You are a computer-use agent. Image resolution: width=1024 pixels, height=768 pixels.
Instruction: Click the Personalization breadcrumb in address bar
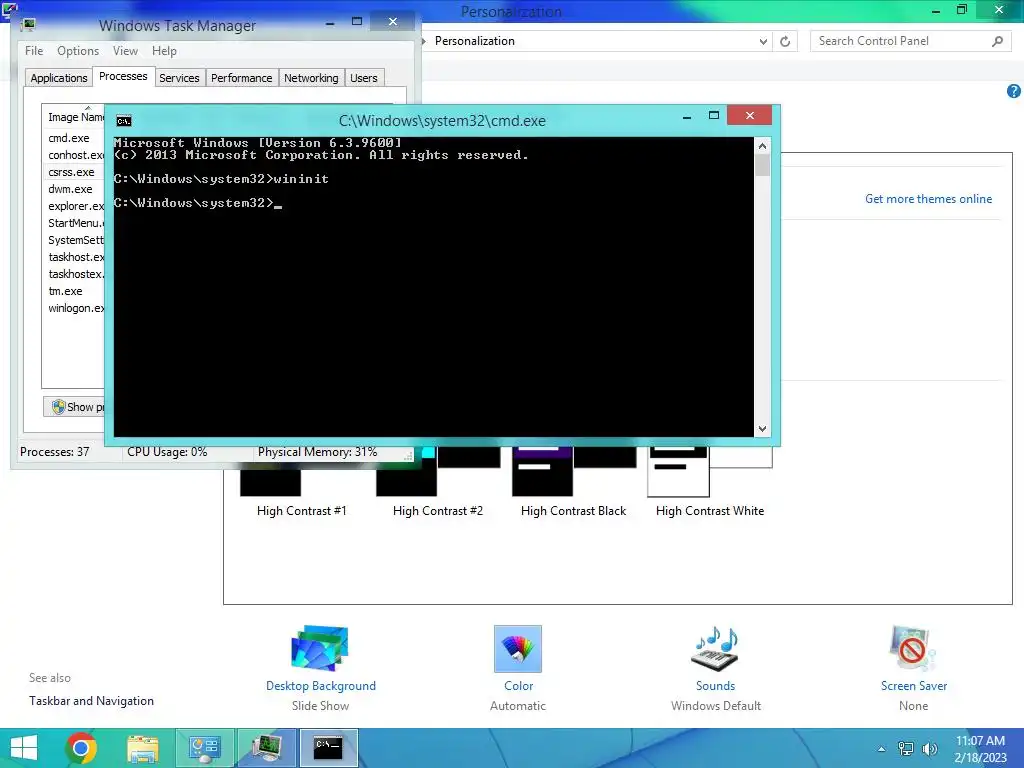(475, 41)
